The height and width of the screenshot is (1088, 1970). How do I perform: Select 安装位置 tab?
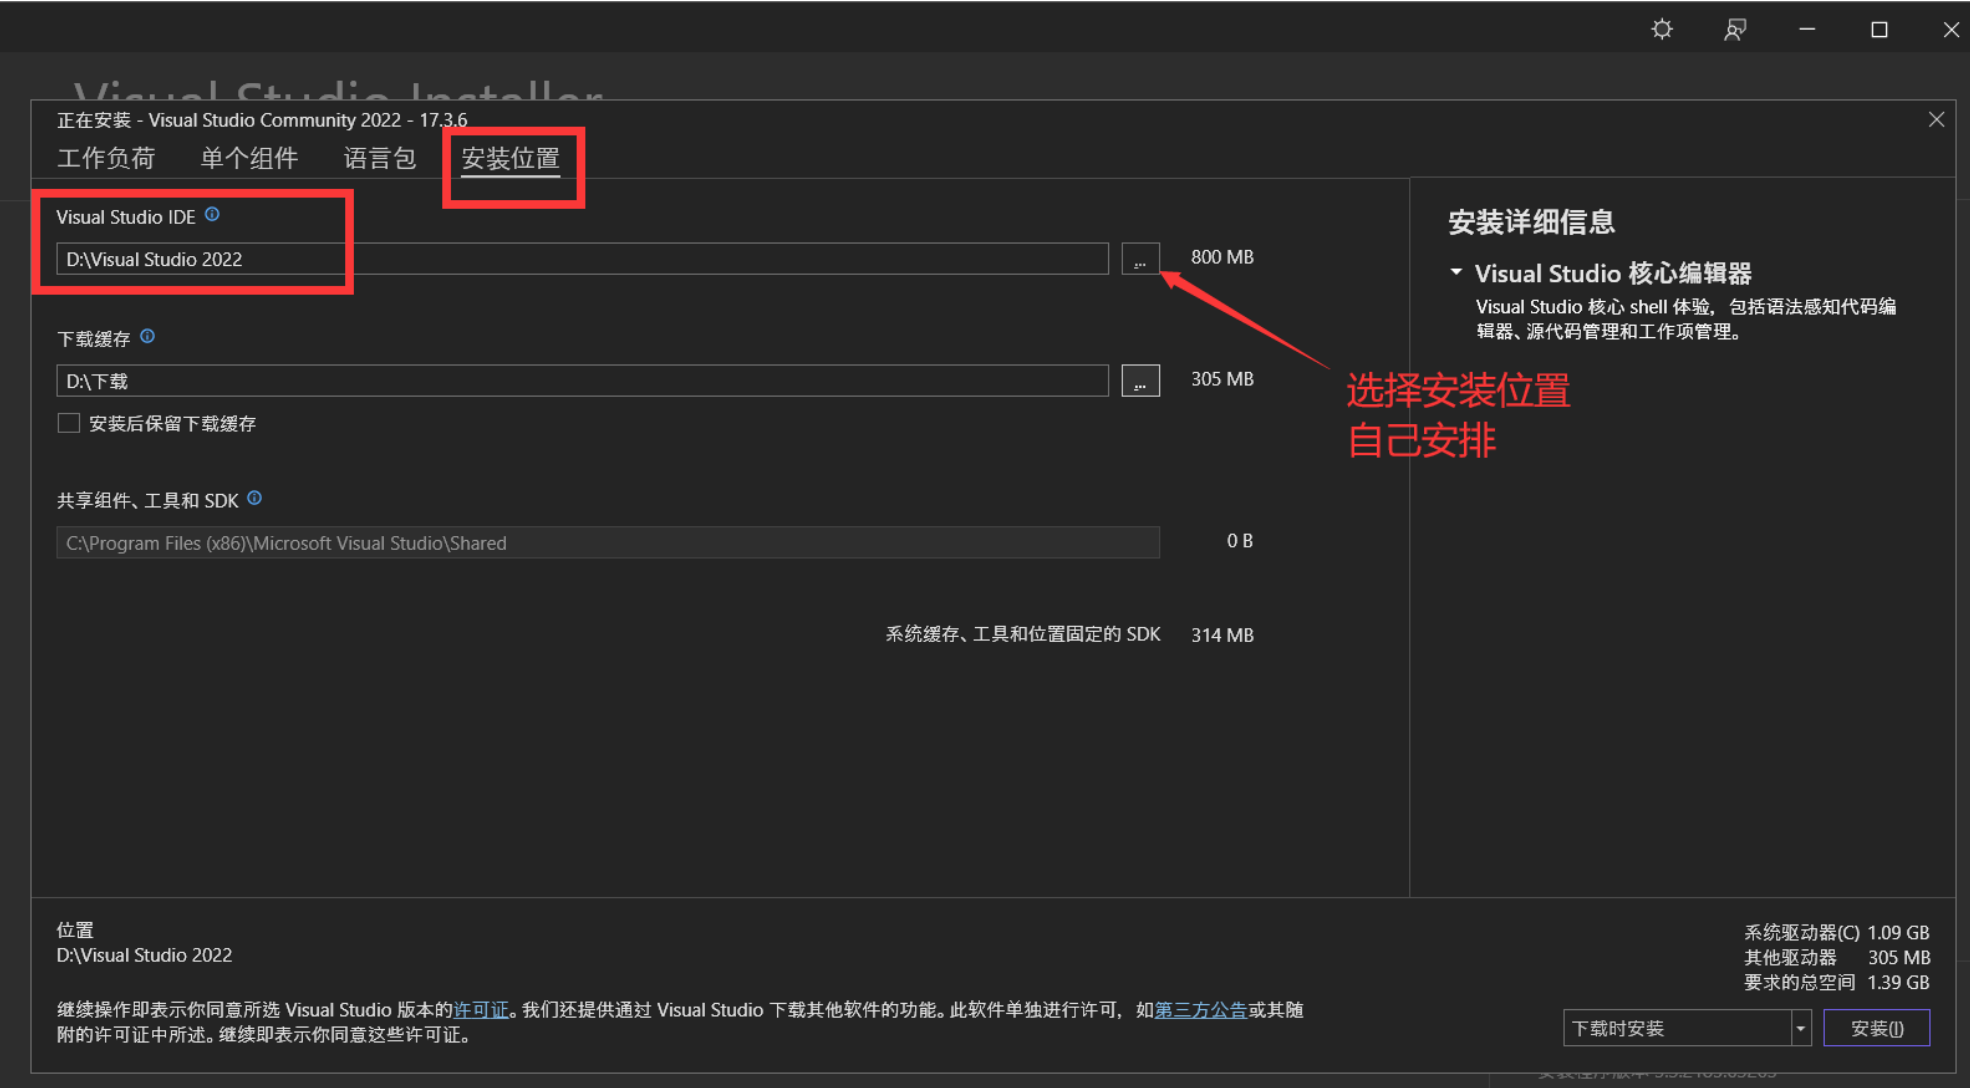510,158
